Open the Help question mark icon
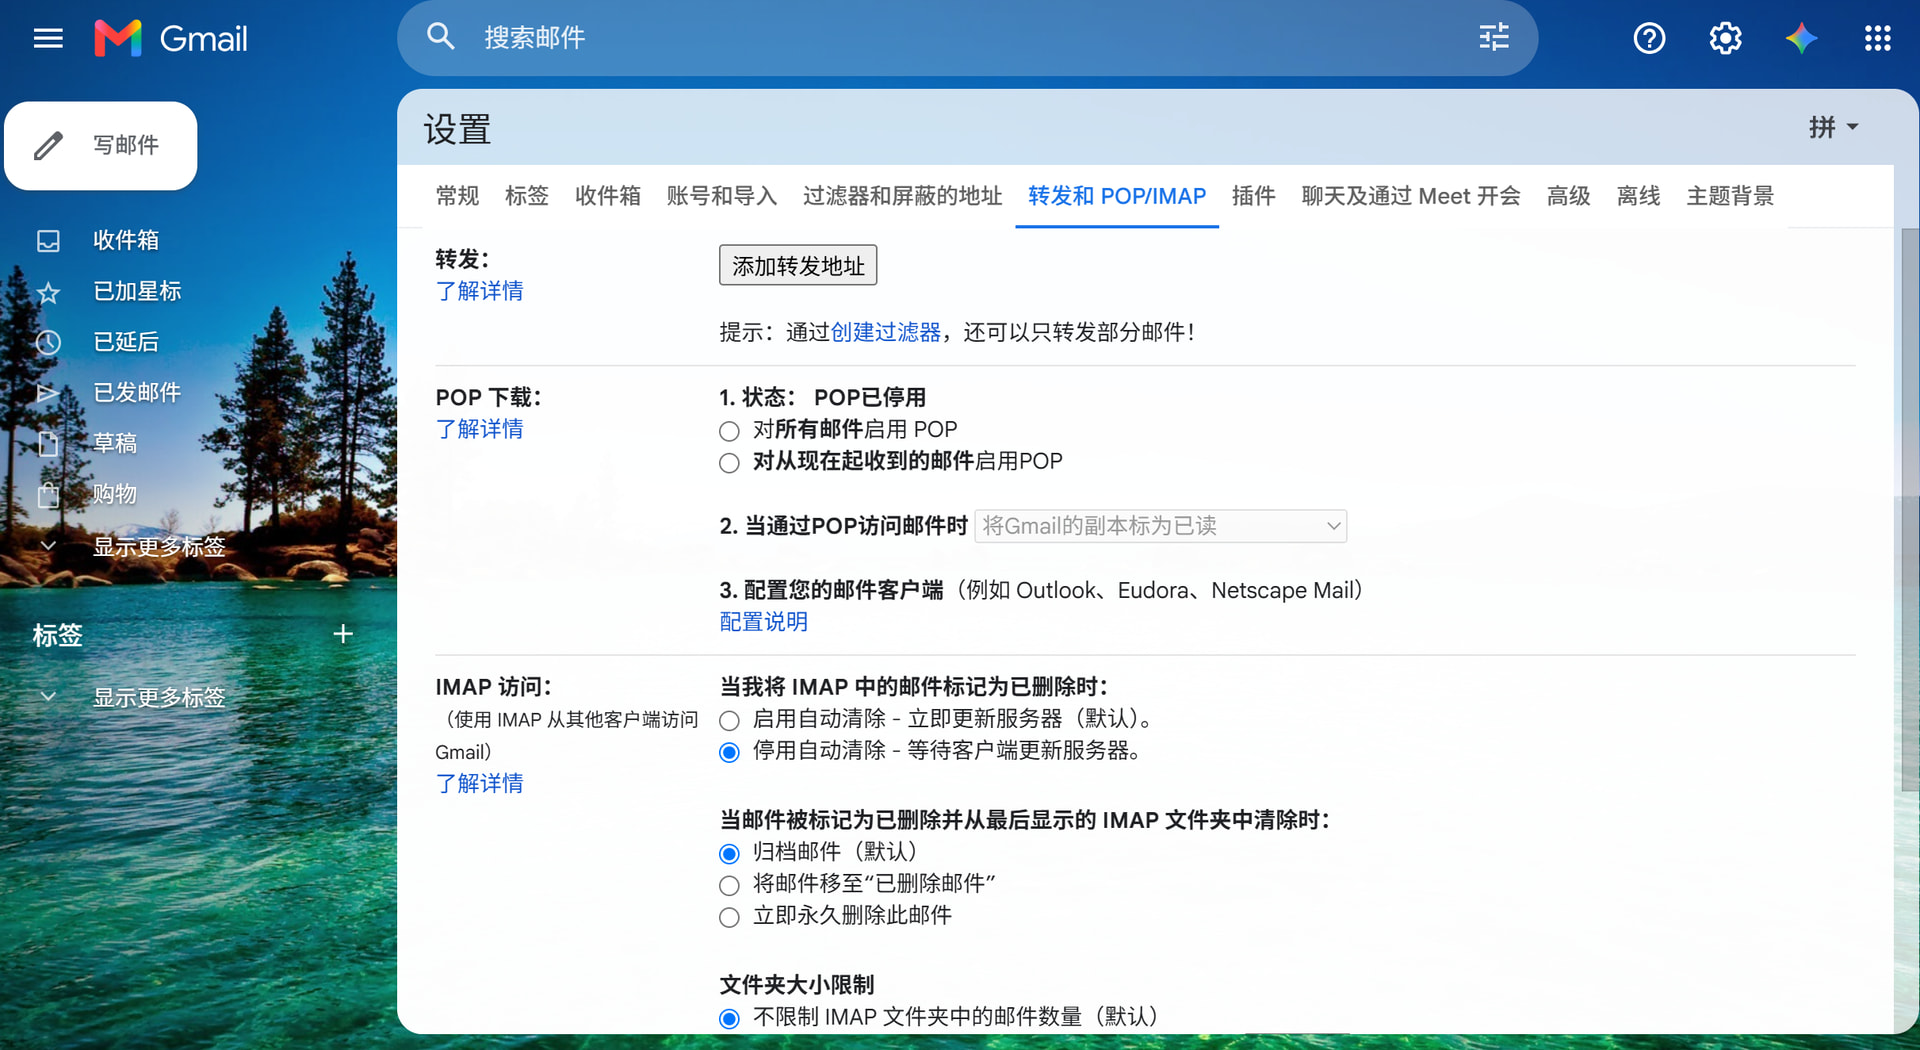The width and height of the screenshot is (1920, 1050). click(1649, 38)
